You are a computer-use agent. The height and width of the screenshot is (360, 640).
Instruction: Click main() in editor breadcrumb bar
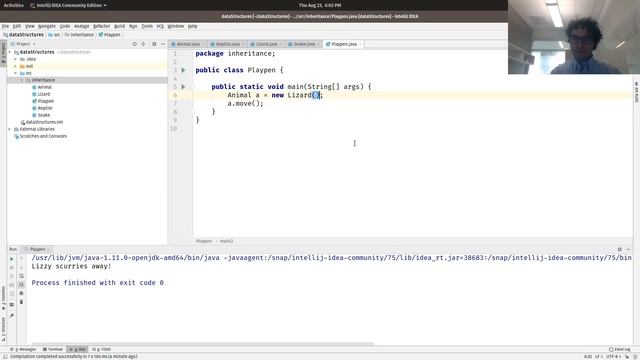click(x=227, y=241)
